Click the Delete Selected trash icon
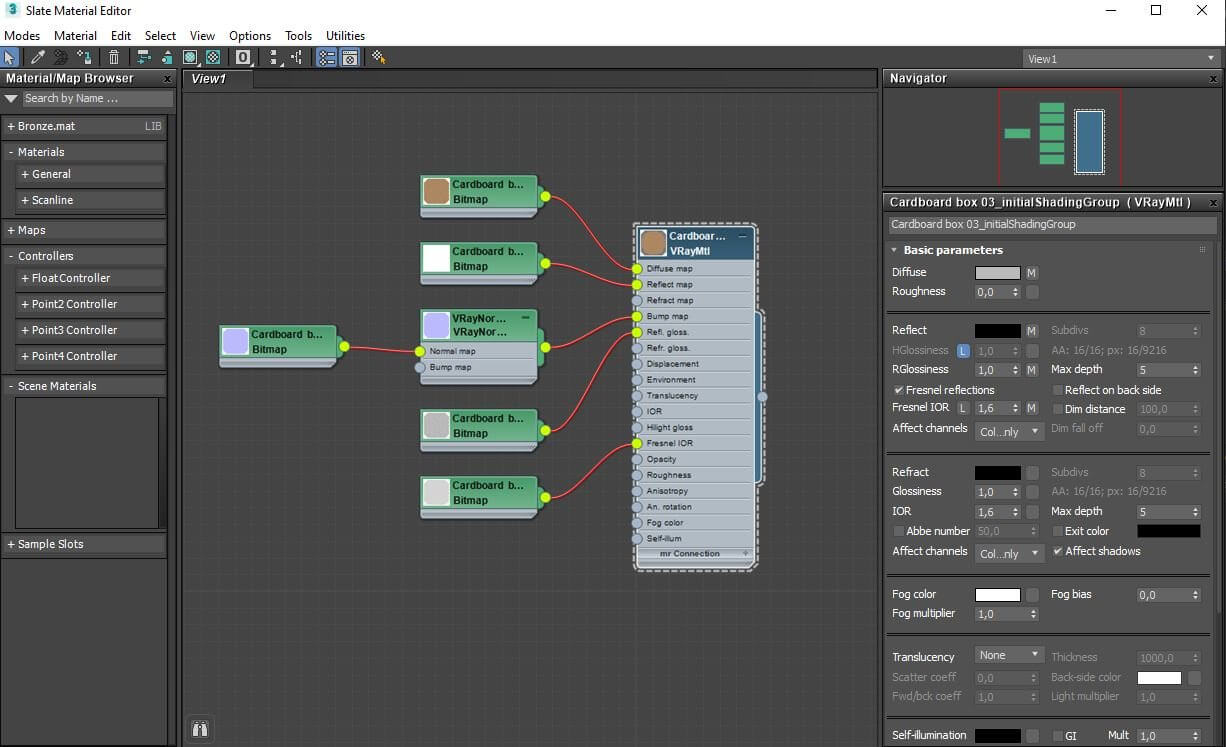 (114, 58)
